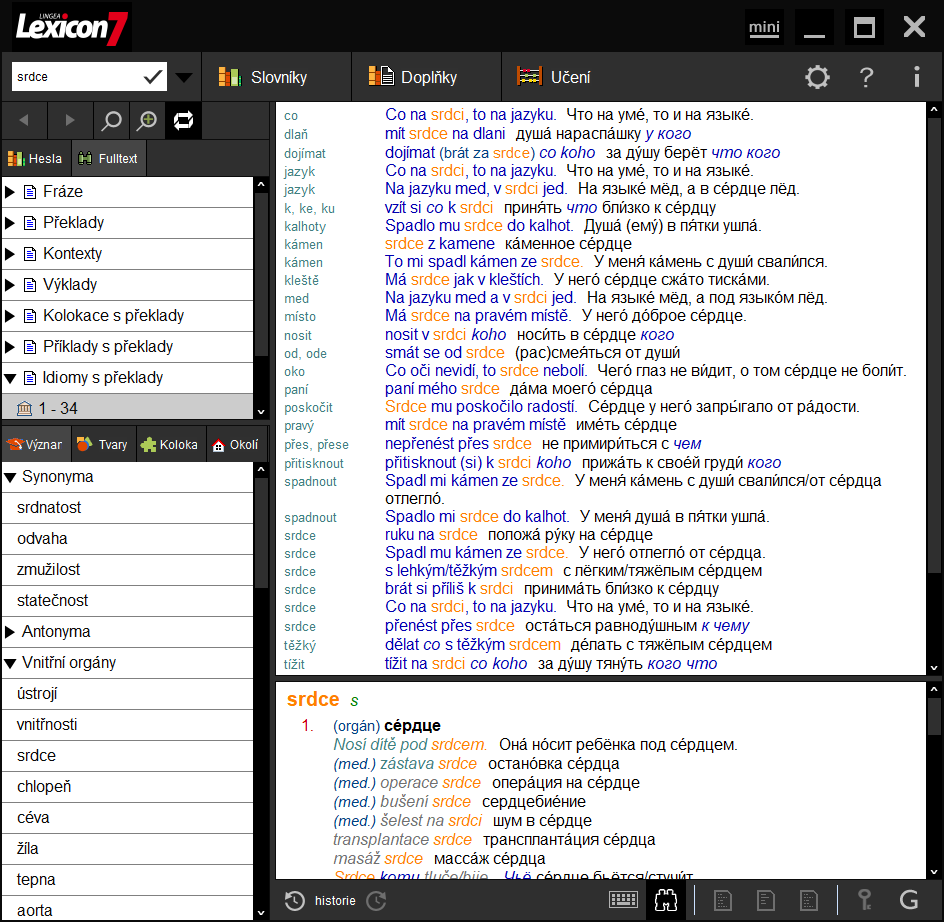
Task: Open related word aorta
Action: click(x=128, y=909)
